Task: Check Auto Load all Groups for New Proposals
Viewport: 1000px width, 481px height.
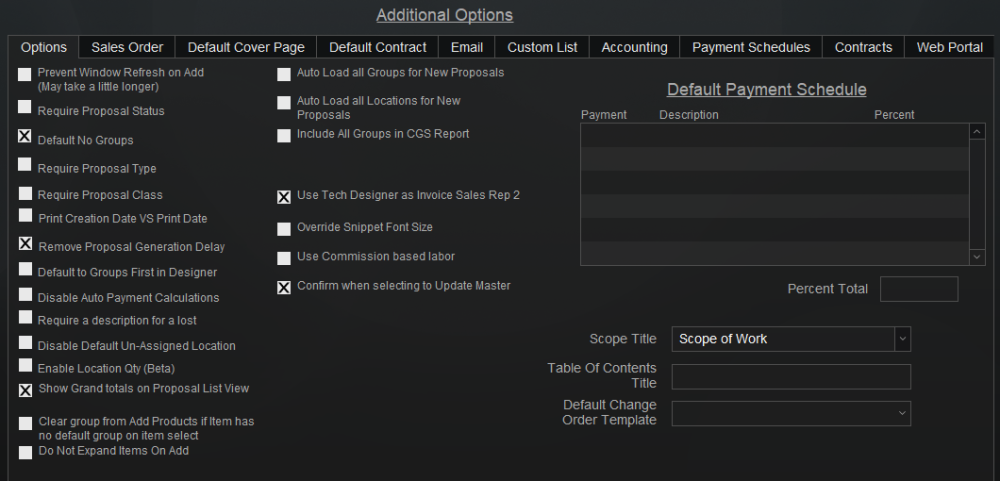Action: [284, 75]
